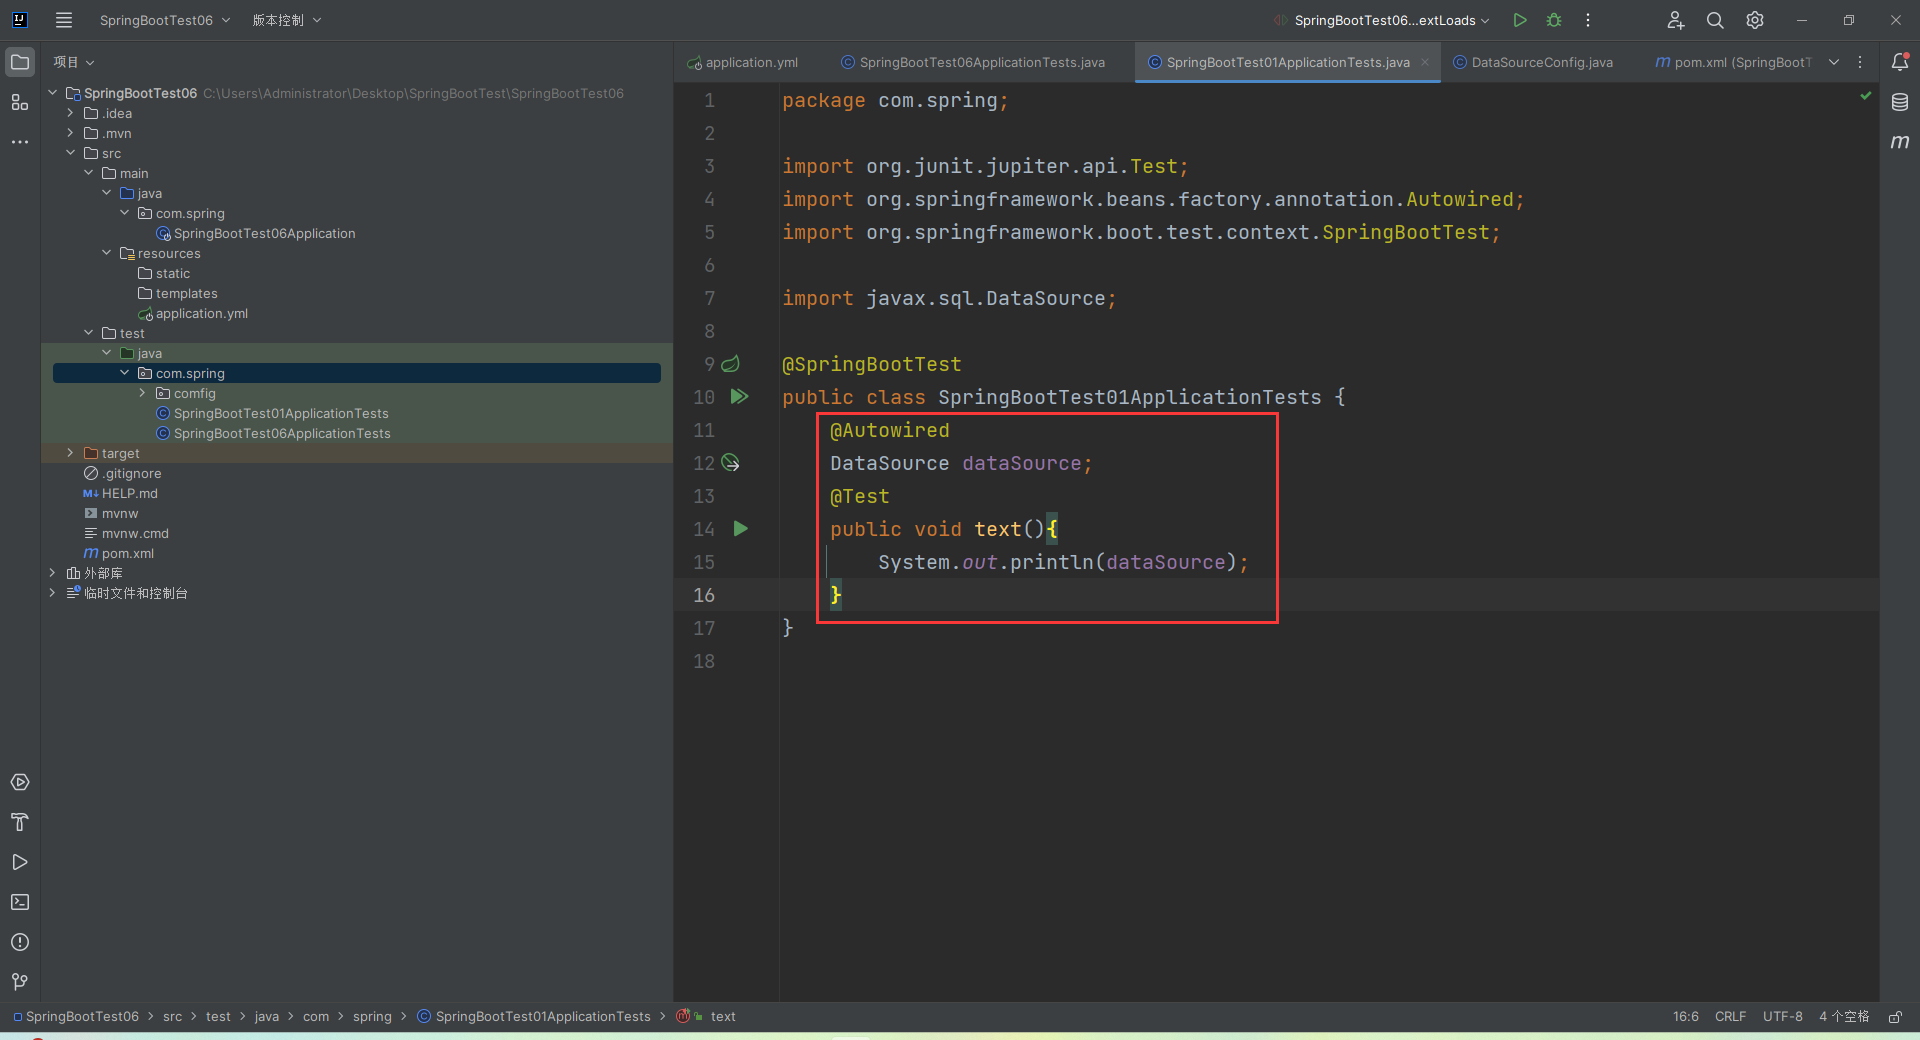Open the version control dropdown
Screen dimensions: 1920x1040
(287, 20)
